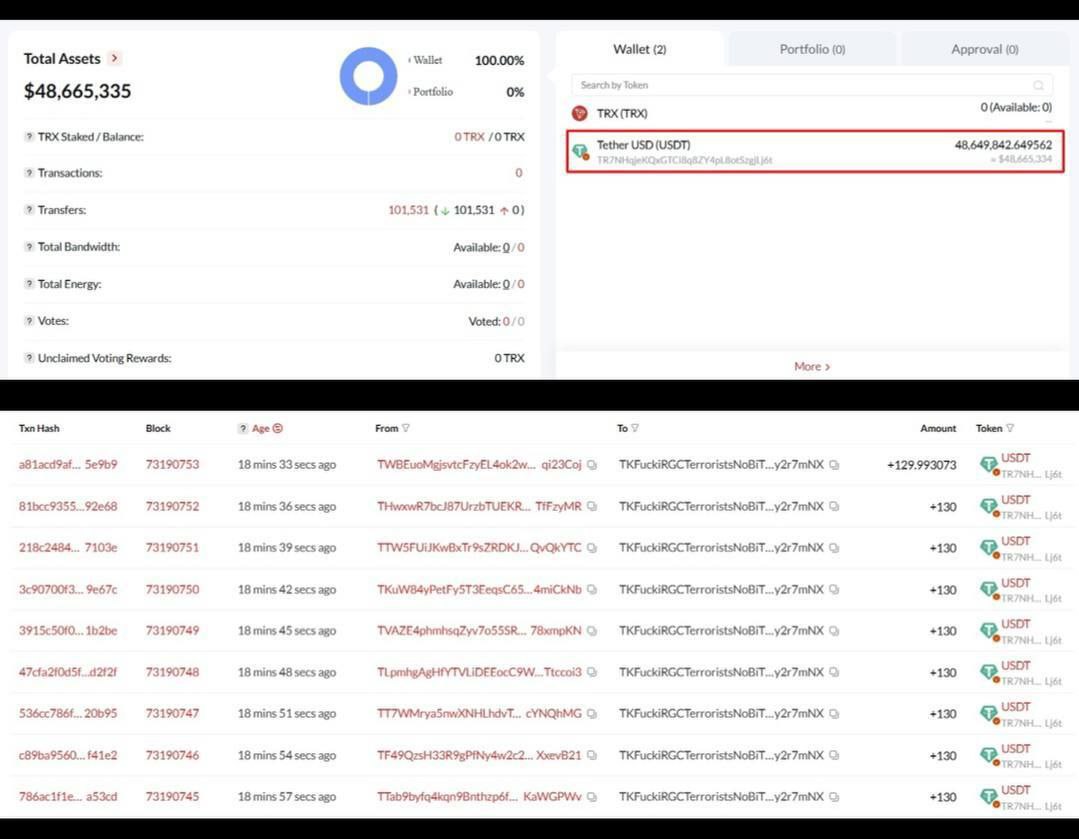1079x839 pixels.
Task: Click the search magnifier icon
Action: [1038, 85]
